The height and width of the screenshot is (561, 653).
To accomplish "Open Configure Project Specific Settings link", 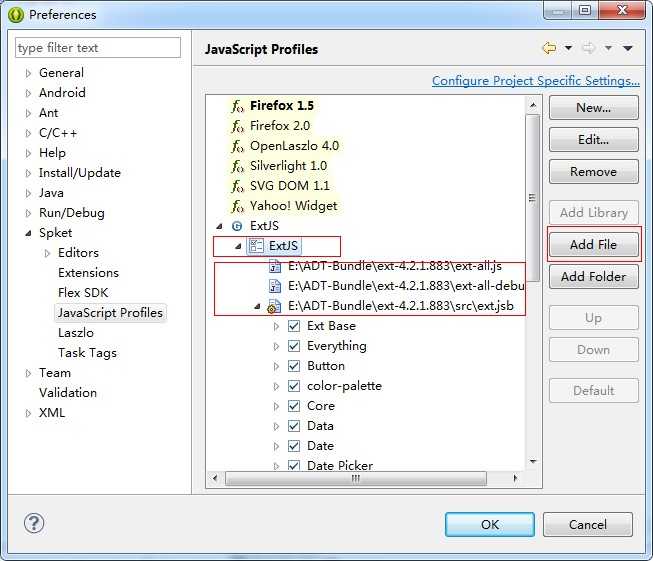I will pyautogui.click(x=536, y=81).
